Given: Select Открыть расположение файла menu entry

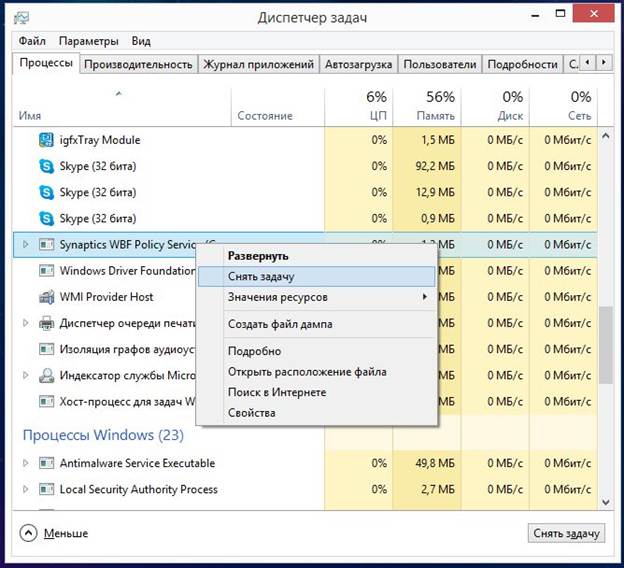Looking at the screenshot, I should point(306,372).
